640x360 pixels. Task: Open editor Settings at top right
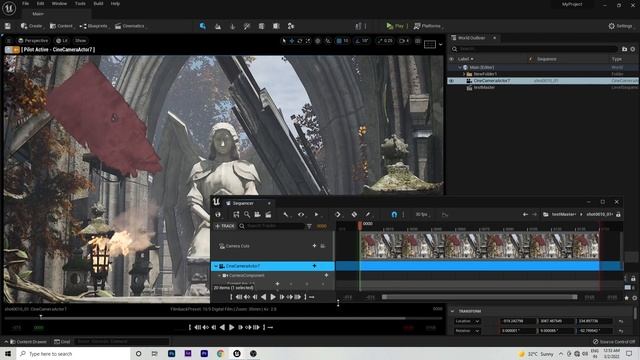(x=620, y=26)
